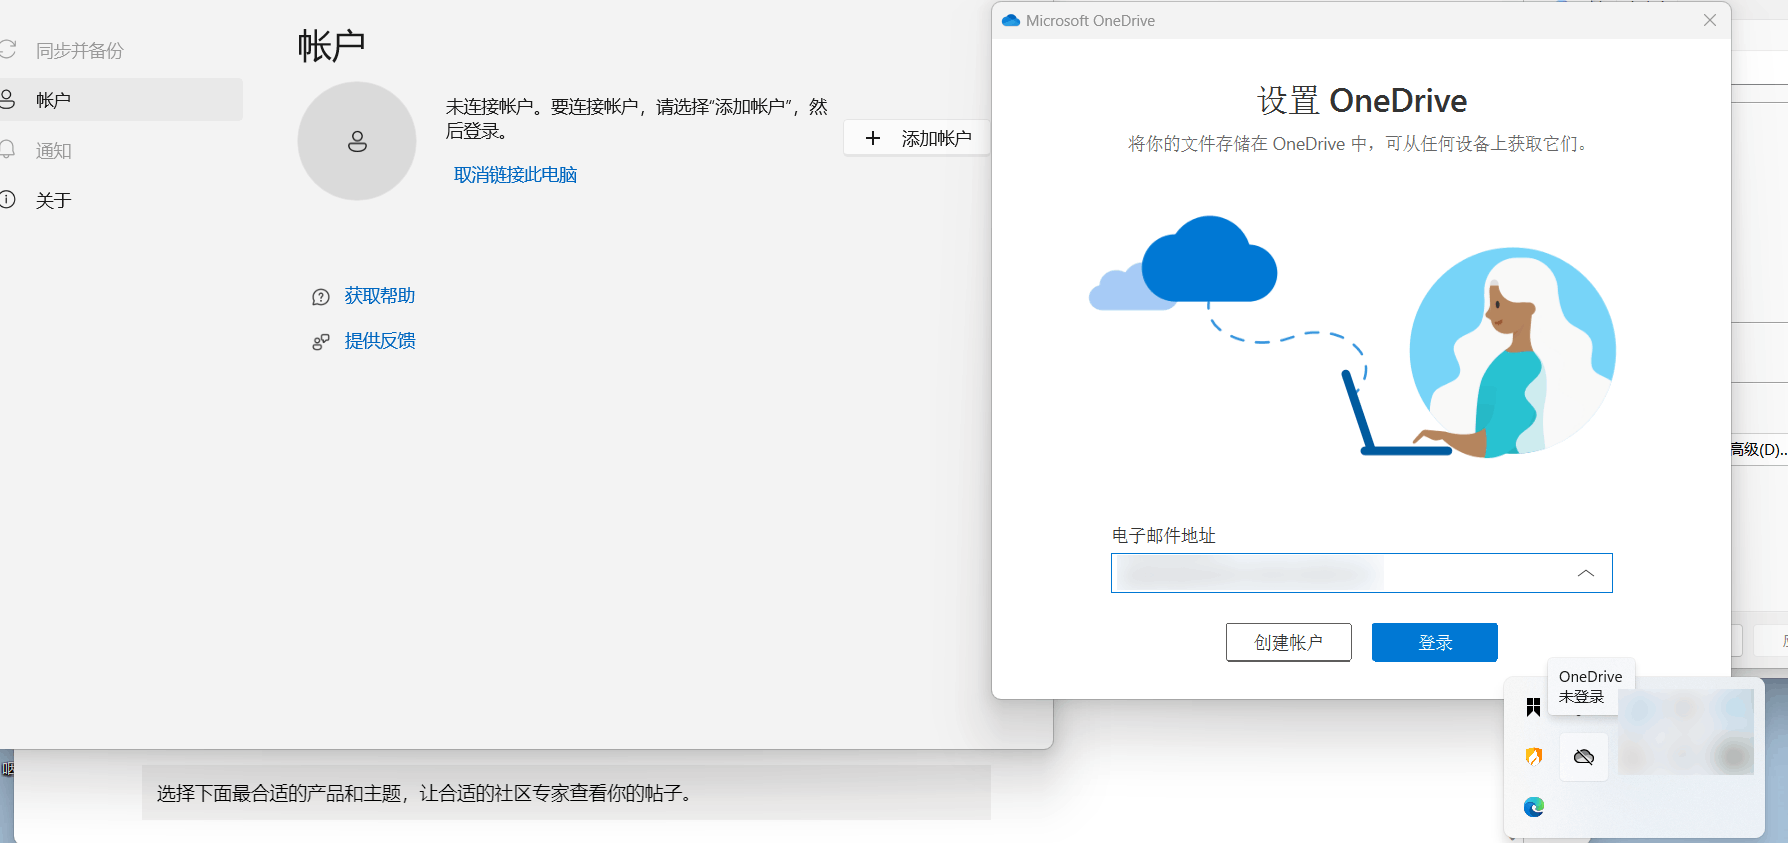Screen dimensions: 1788x843
Task: Click the orange shield security tray icon
Action: click(1534, 757)
